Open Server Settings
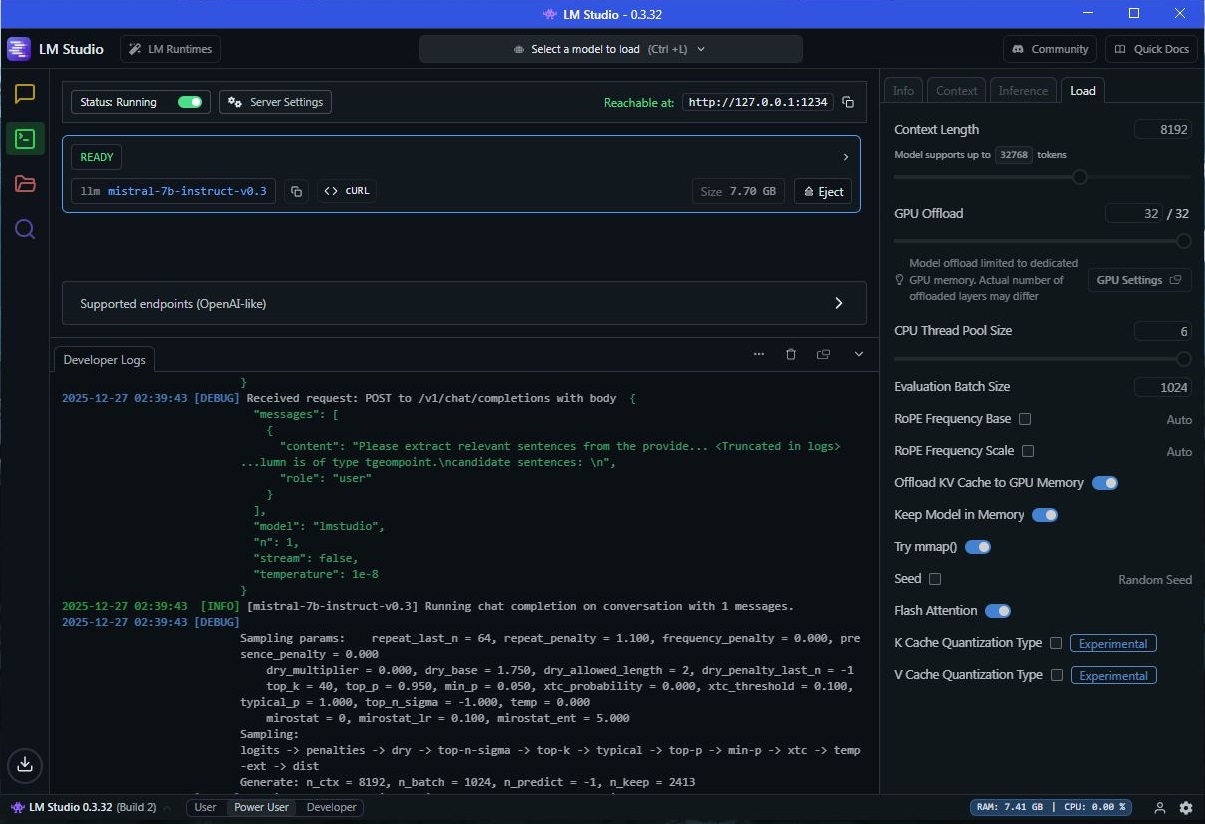Viewport: 1205px width, 824px height. (x=275, y=102)
